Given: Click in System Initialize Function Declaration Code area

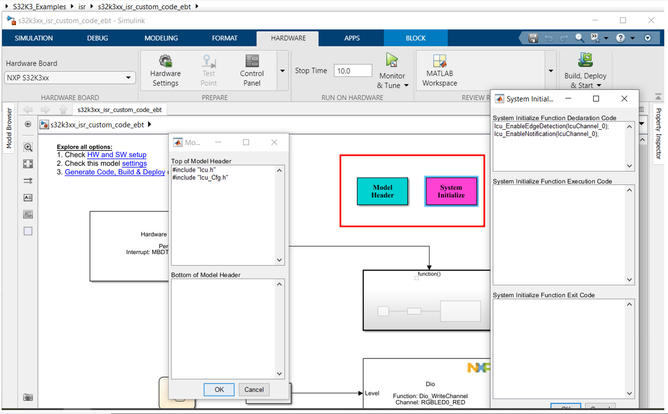Looking at the screenshot, I should click(x=559, y=146).
